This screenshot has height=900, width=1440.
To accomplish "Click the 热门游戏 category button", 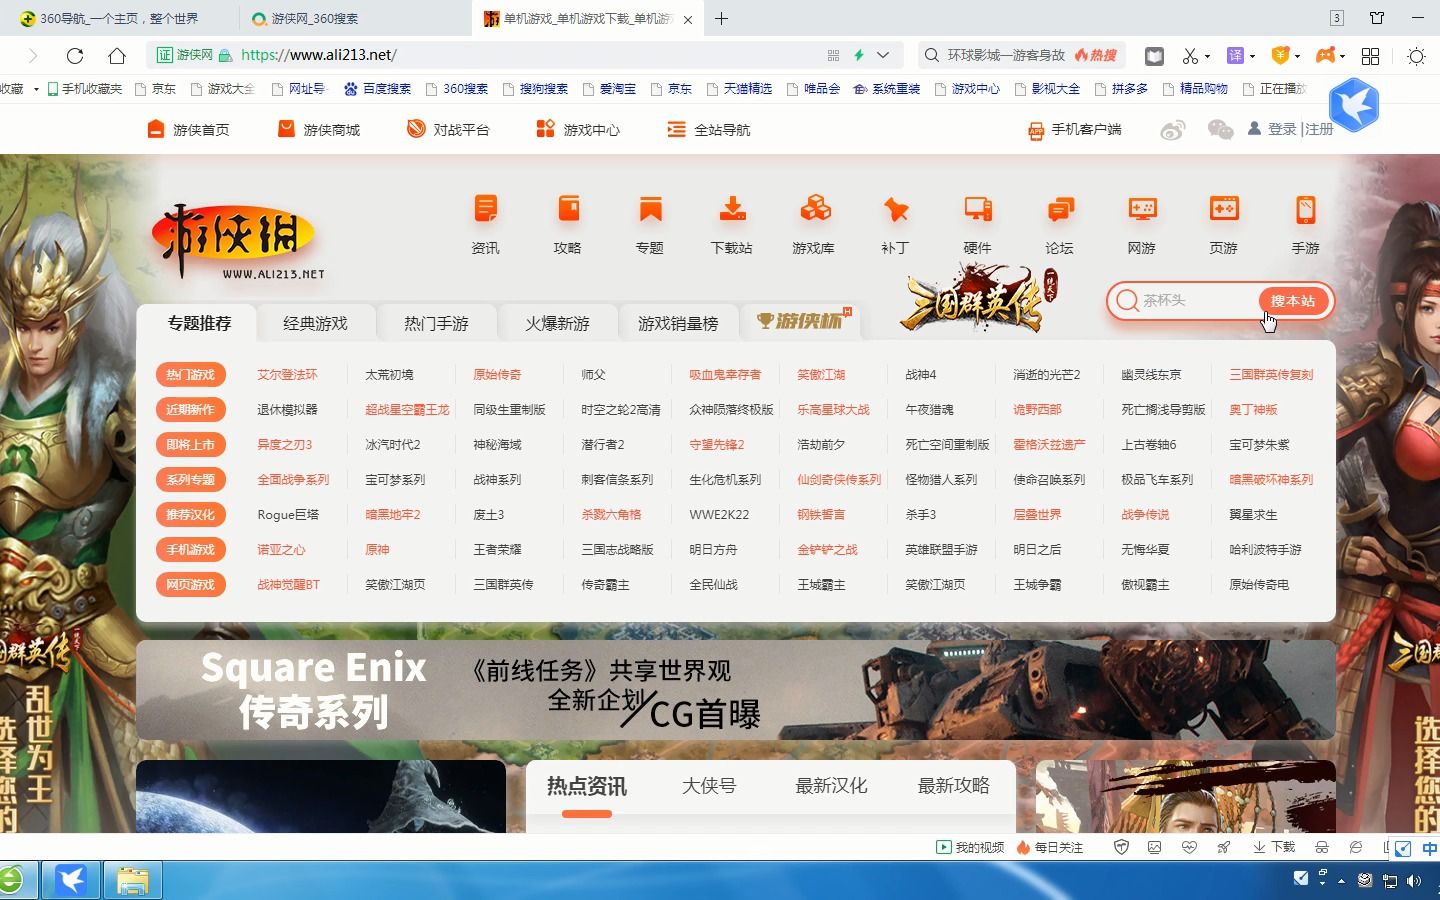I will coord(191,375).
